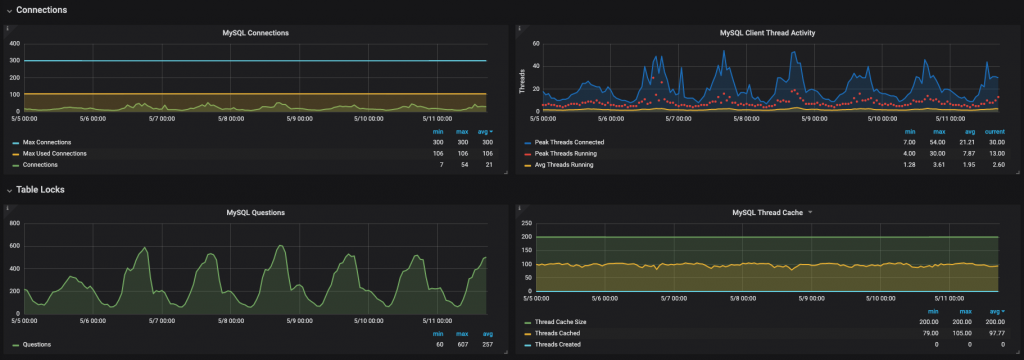
Task: Open the Connections row title
Action: (x=41, y=10)
